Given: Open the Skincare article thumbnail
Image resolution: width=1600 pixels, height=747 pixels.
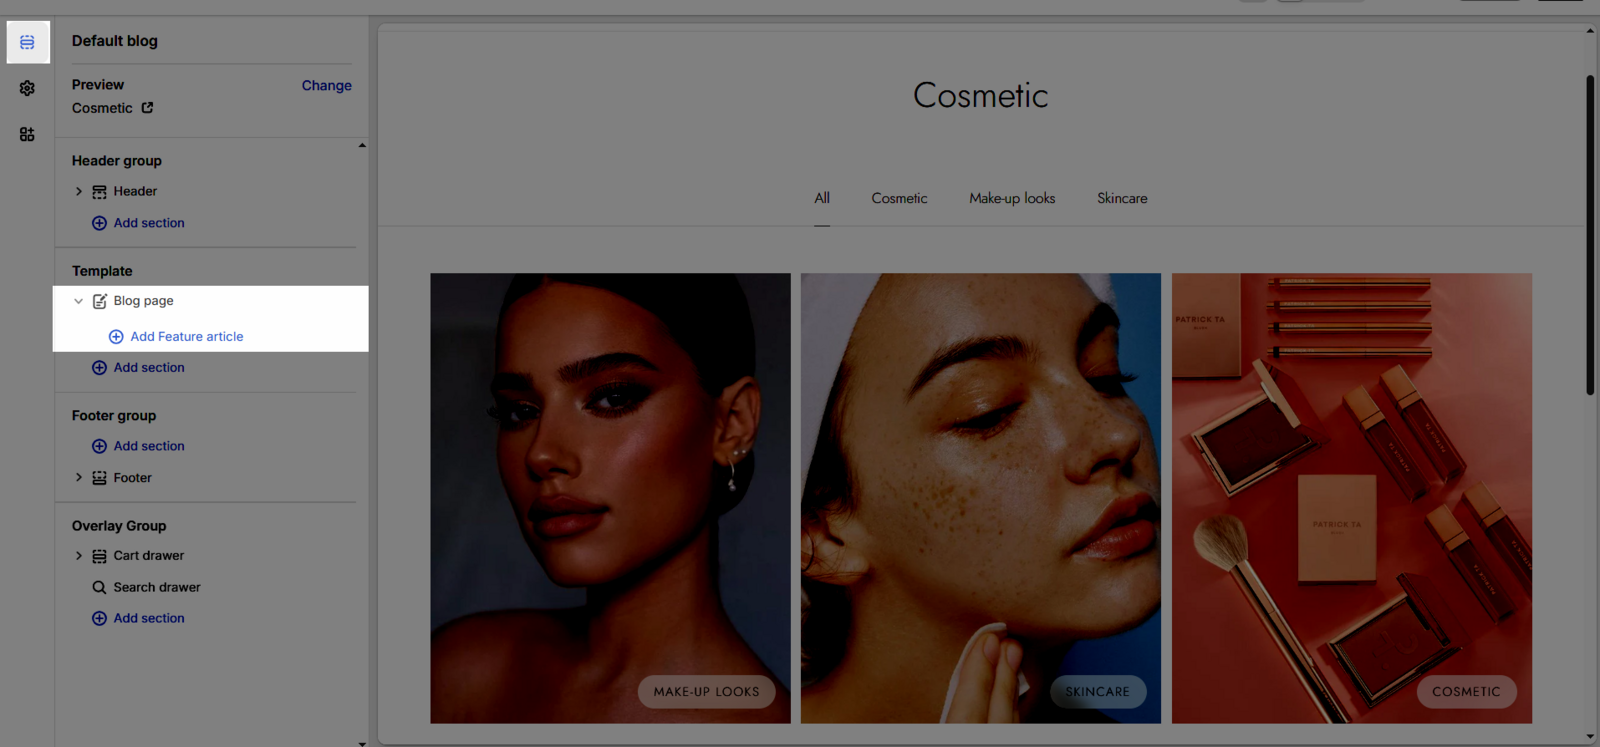Looking at the screenshot, I should coord(980,497).
